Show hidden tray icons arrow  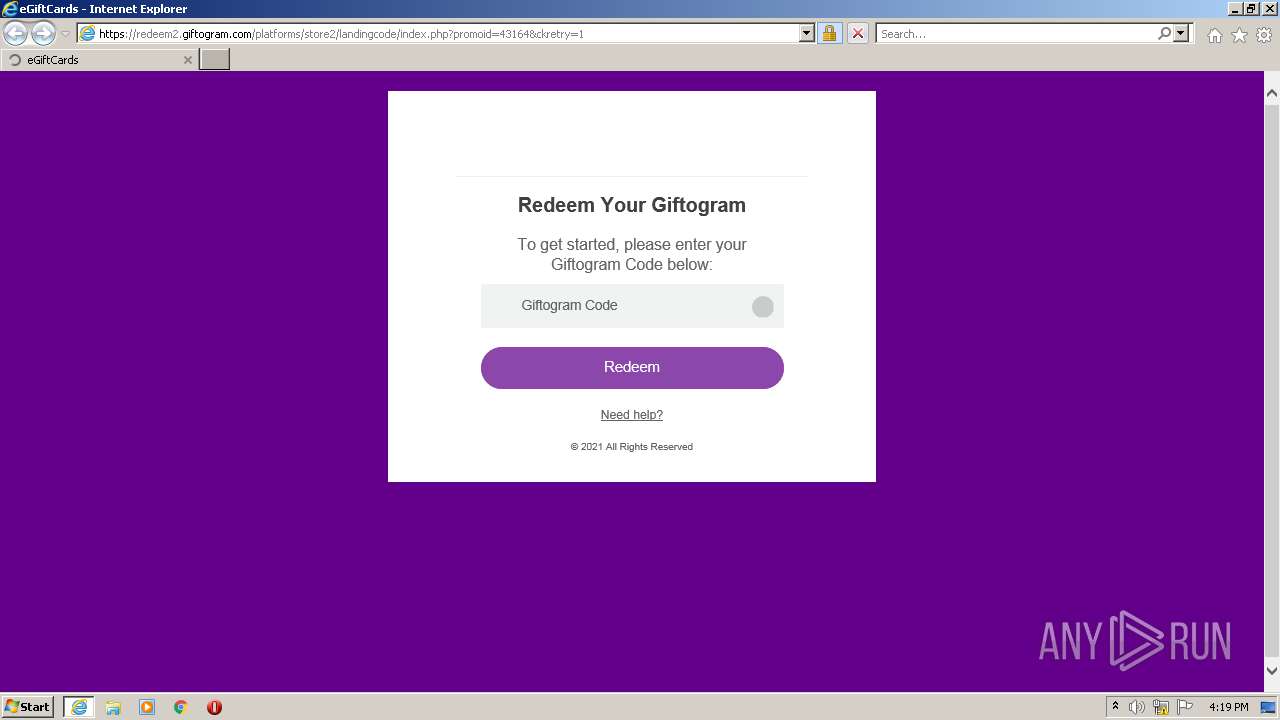click(x=1115, y=707)
